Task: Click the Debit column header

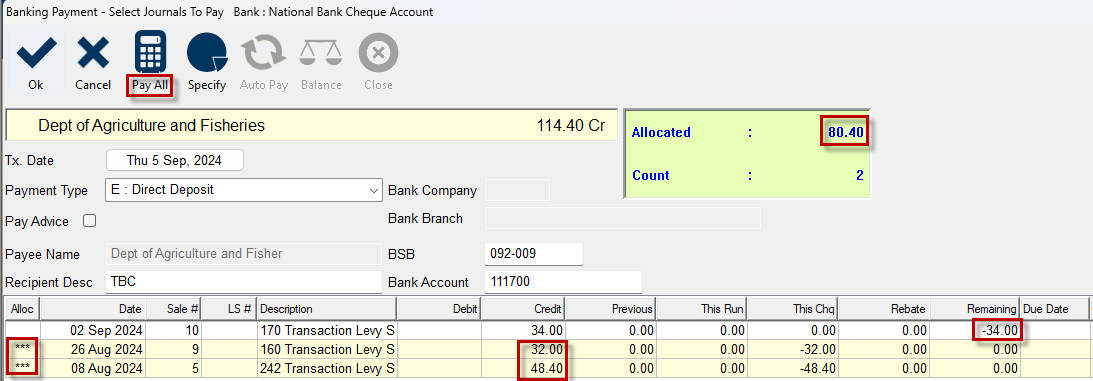Action: pyautogui.click(x=438, y=309)
